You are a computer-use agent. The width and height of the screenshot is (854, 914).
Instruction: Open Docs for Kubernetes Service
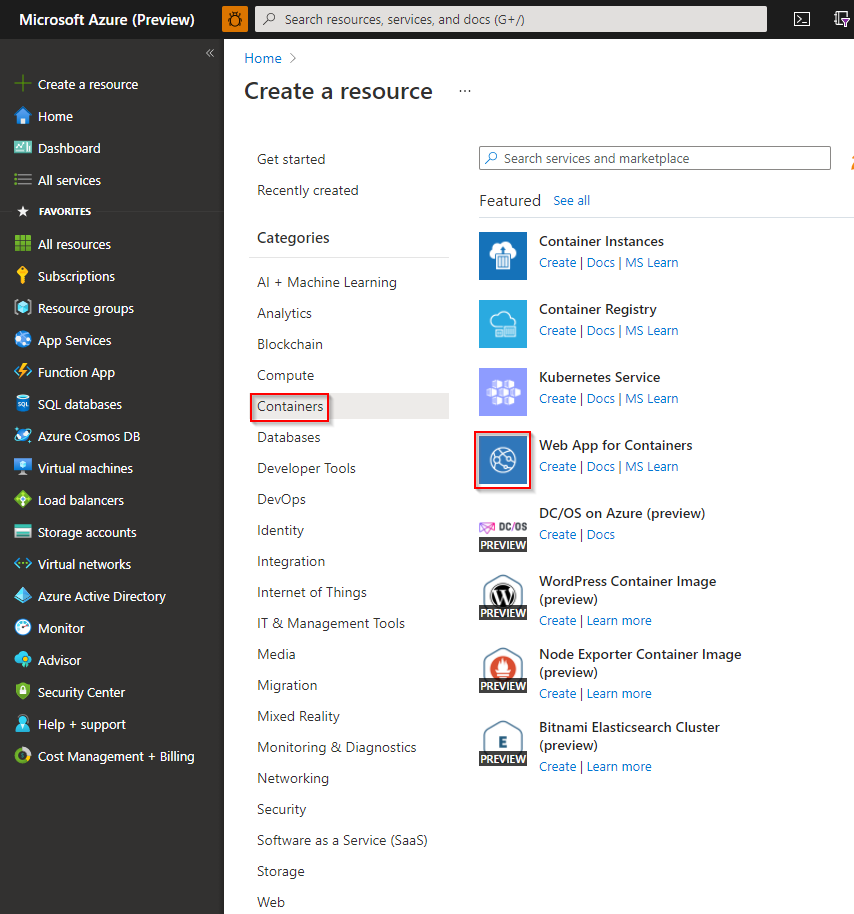[601, 398]
